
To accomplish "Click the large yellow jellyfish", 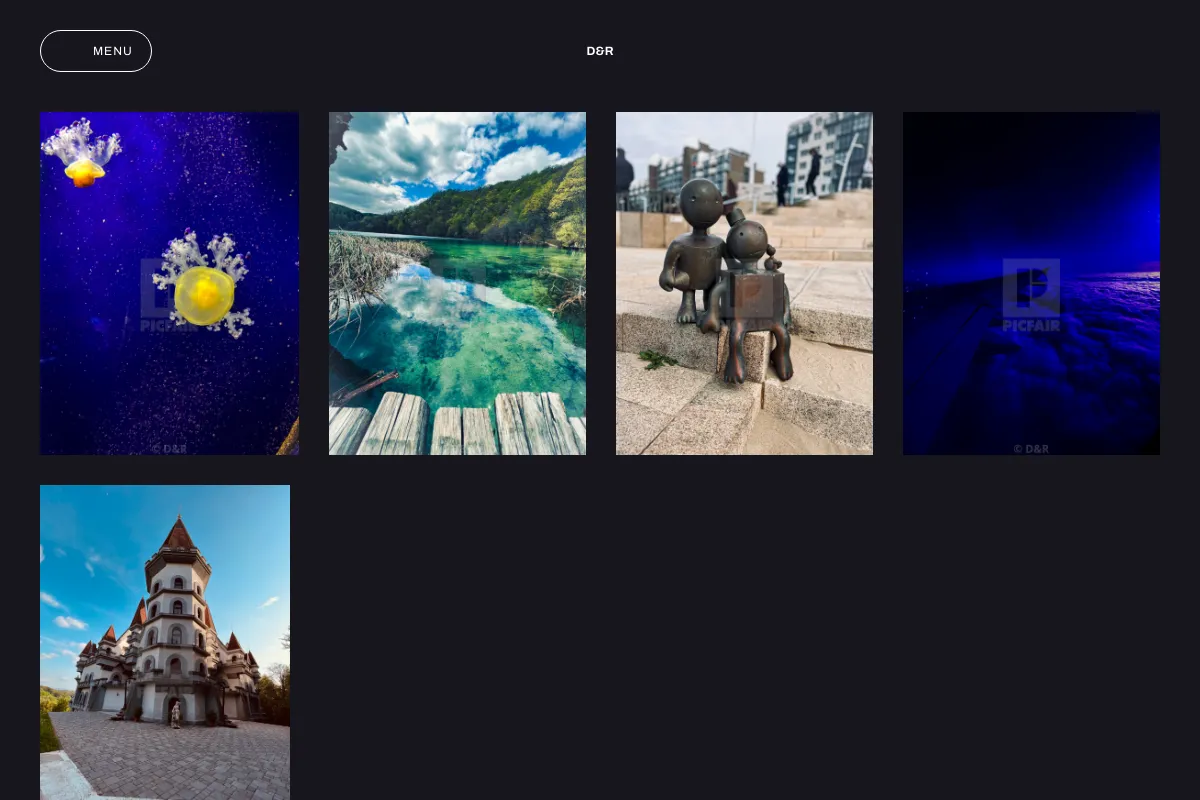I will pos(205,295).
